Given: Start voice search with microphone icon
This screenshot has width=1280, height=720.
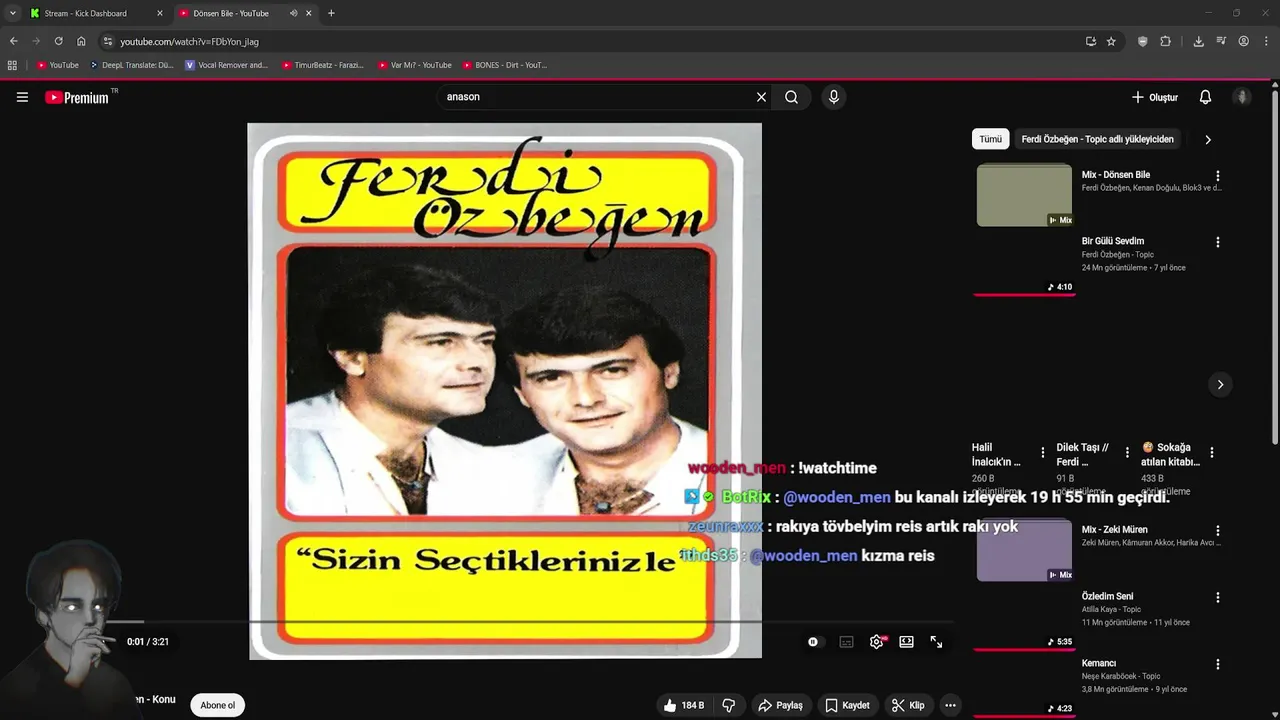Looking at the screenshot, I should 833,97.
